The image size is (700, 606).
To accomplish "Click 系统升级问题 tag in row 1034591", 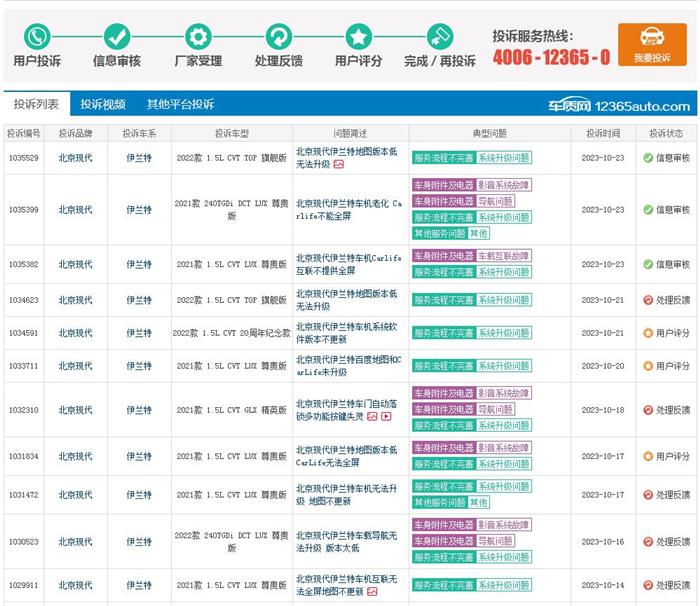I will coord(504,333).
